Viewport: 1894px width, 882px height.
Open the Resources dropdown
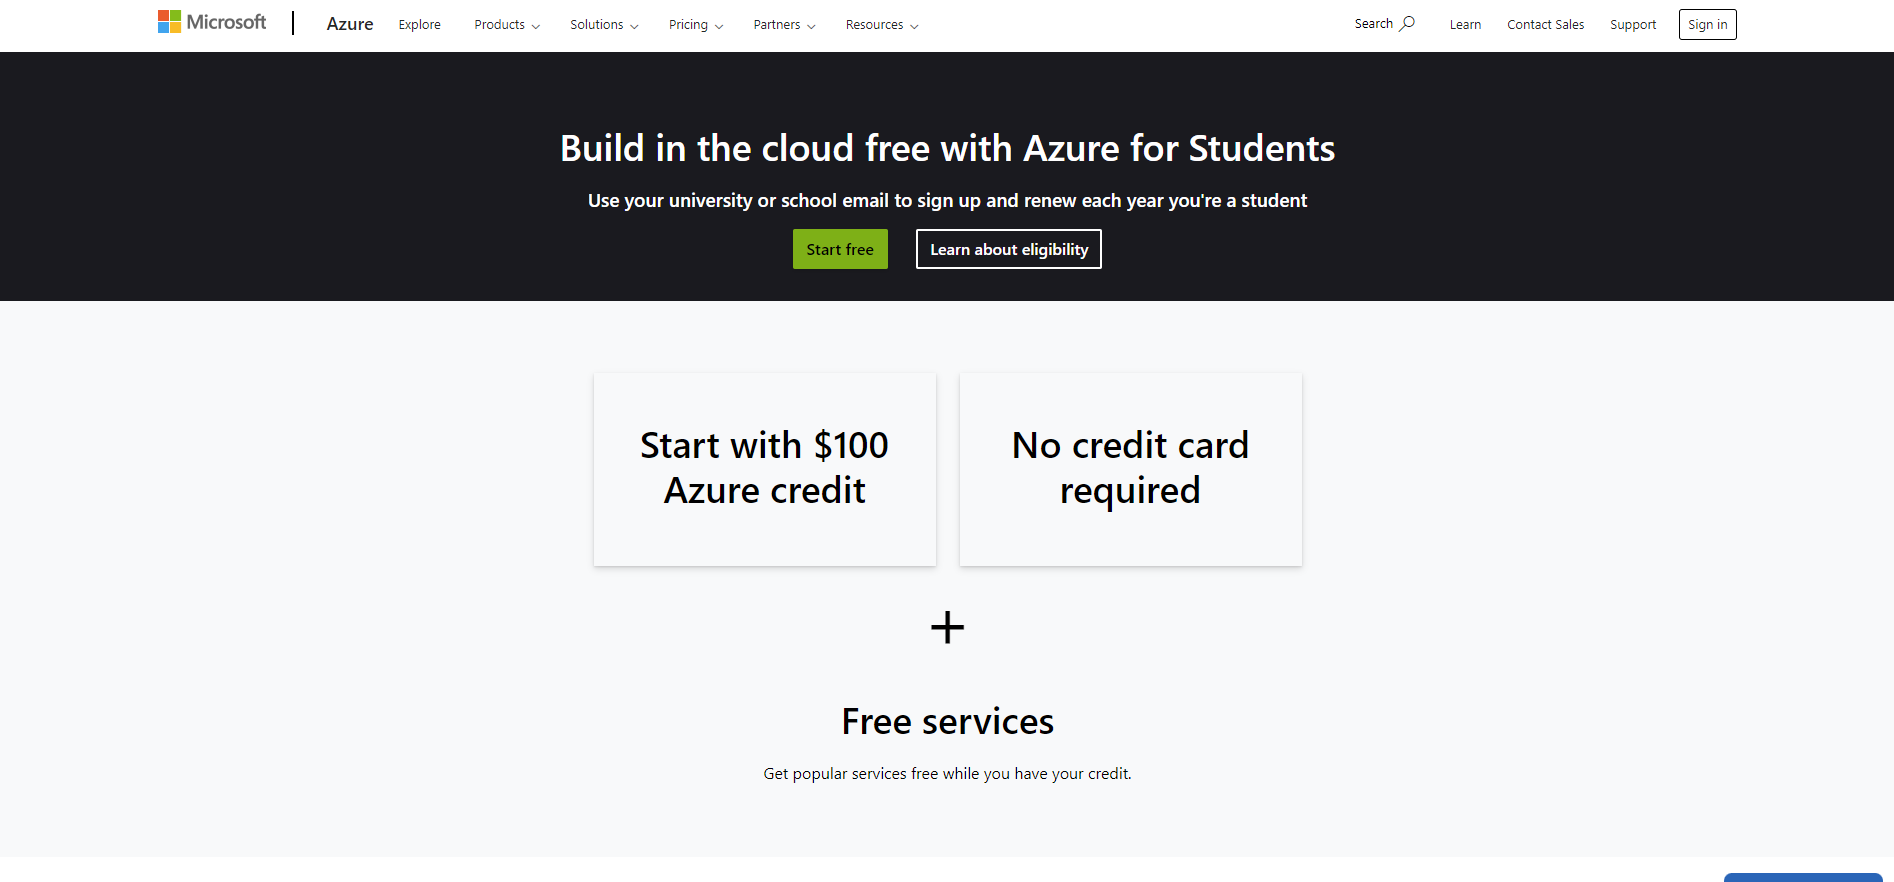(882, 25)
